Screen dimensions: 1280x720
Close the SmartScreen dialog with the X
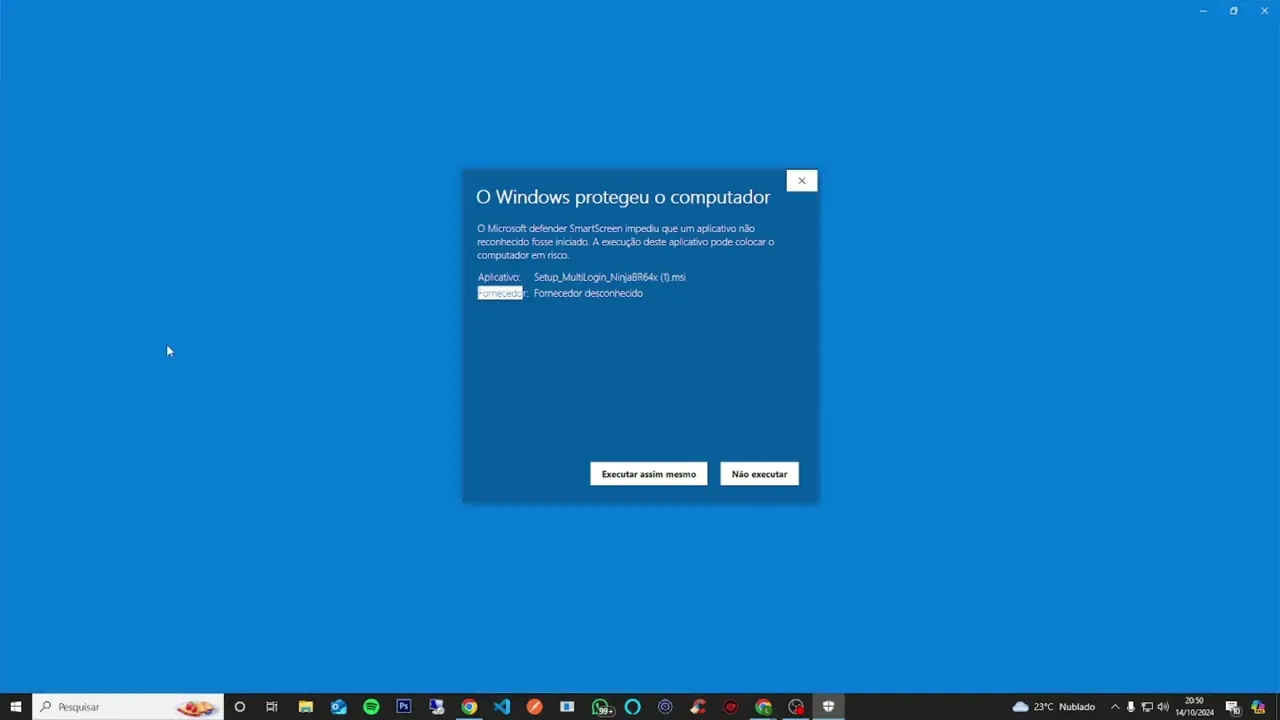click(x=801, y=181)
